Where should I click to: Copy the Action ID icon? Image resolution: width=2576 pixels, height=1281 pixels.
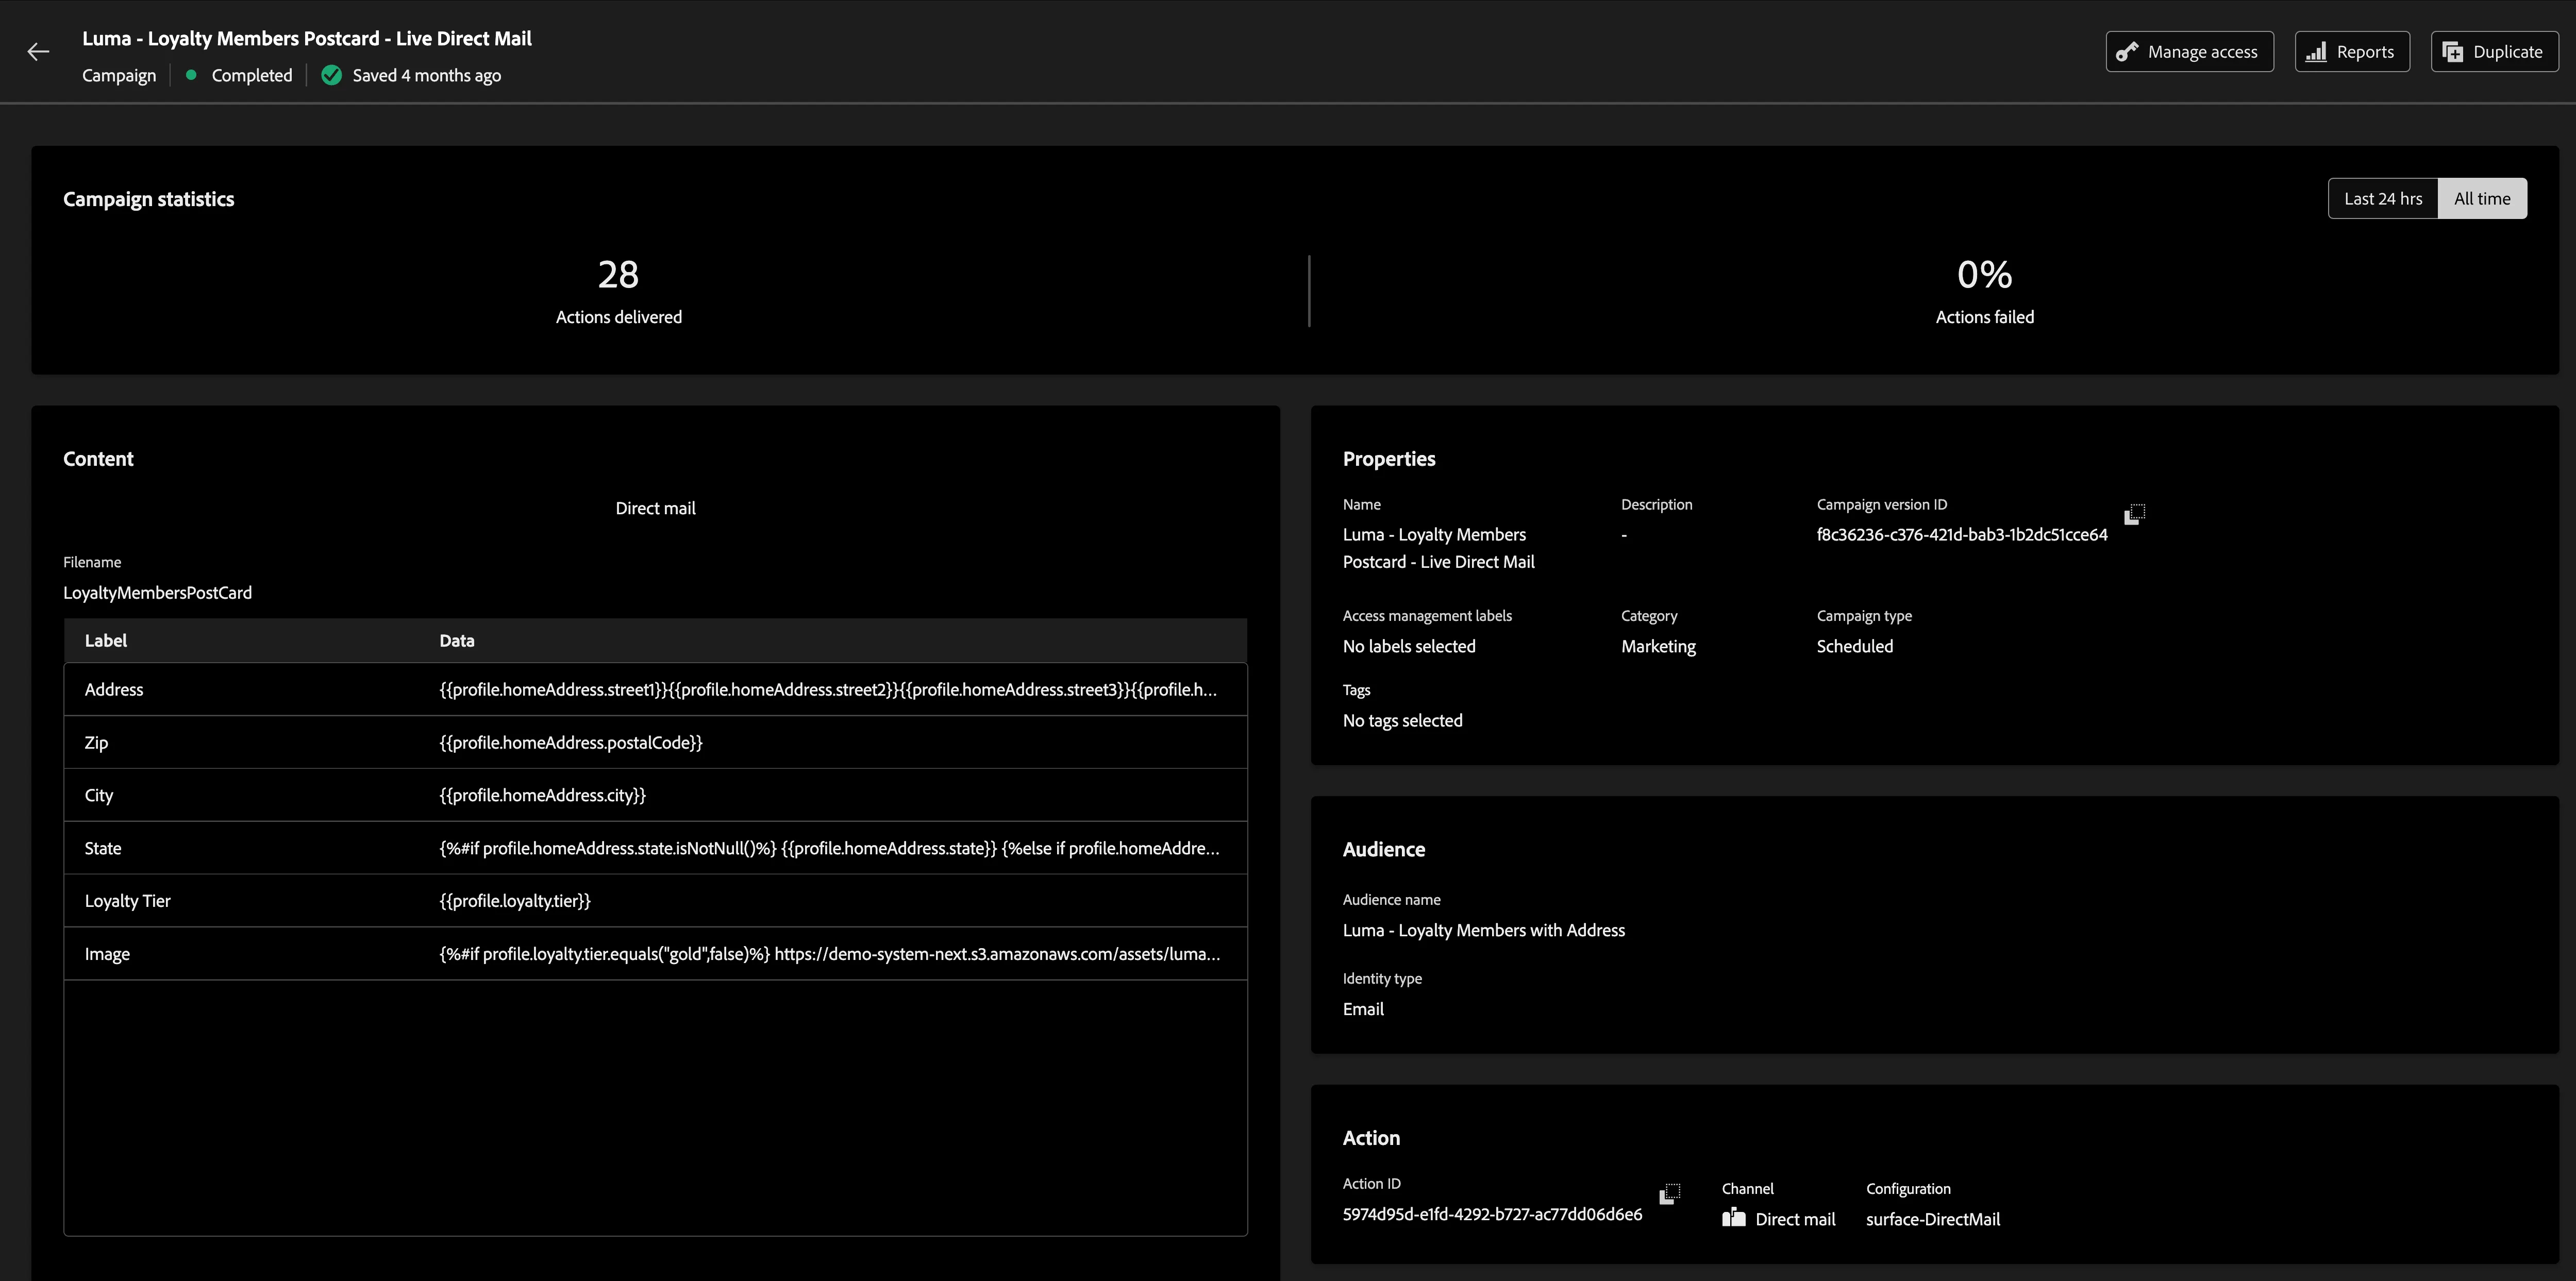[x=1669, y=1193]
